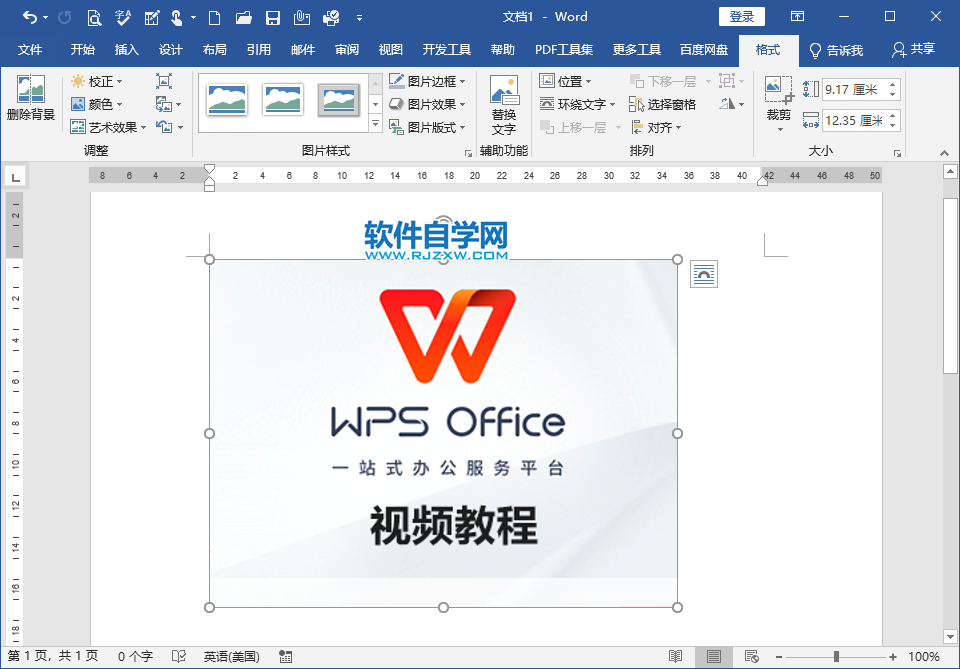Open the Corrections adjustment tool
The image size is (960, 669).
(101, 82)
